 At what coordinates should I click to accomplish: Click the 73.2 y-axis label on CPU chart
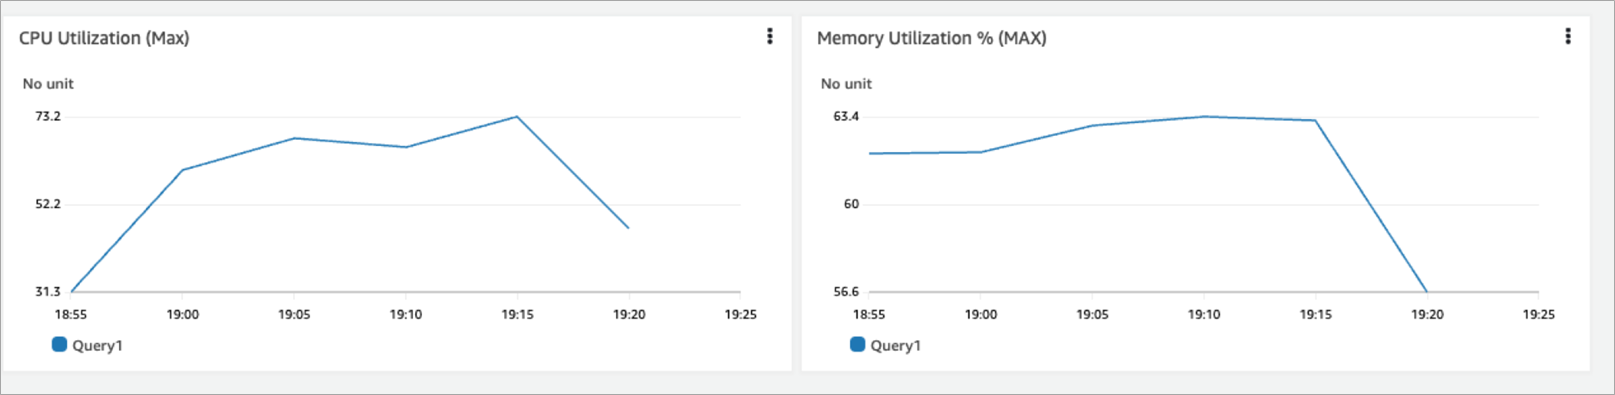coord(48,116)
